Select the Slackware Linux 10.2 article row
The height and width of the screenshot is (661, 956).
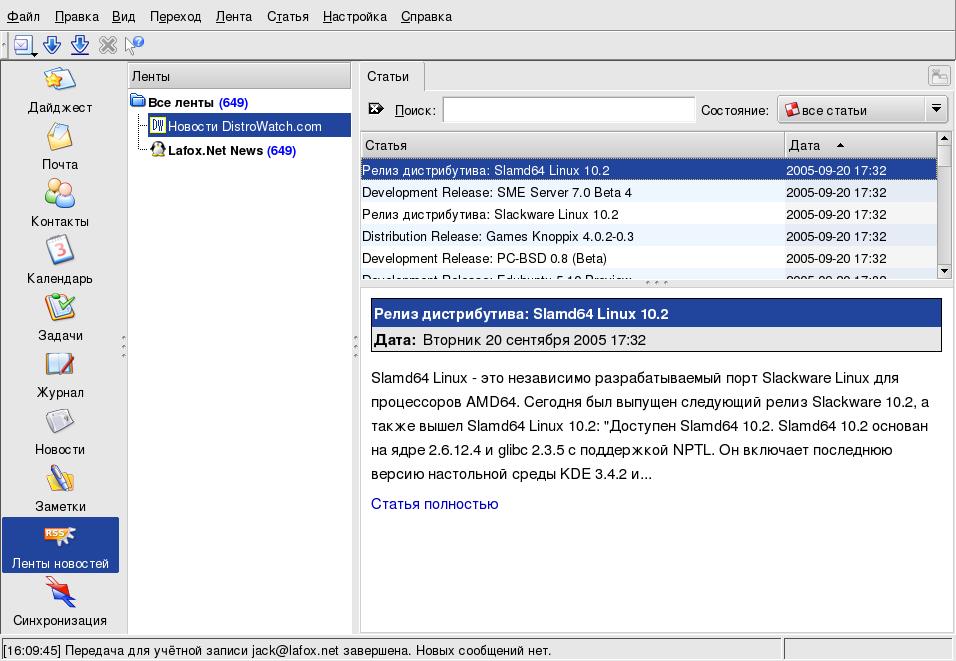pyautogui.click(x=649, y=214)
